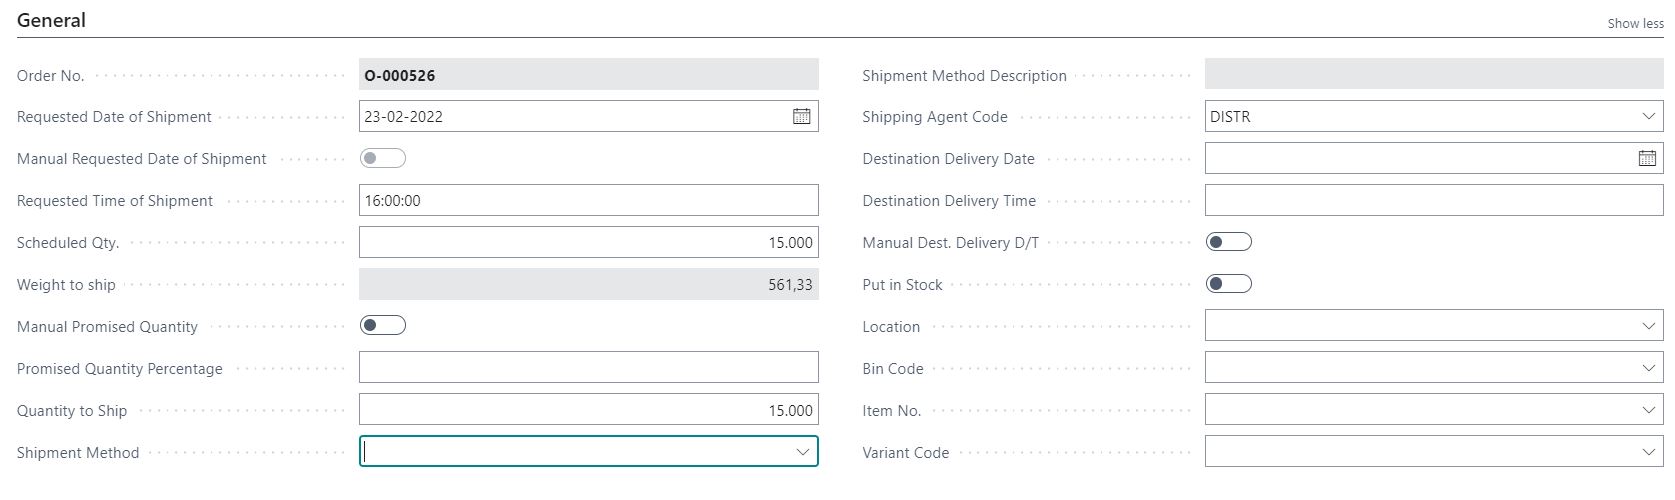Expand the Shipment Method dropdown arrow
Screen dimensions: 1675x500
tap(802, 452)
